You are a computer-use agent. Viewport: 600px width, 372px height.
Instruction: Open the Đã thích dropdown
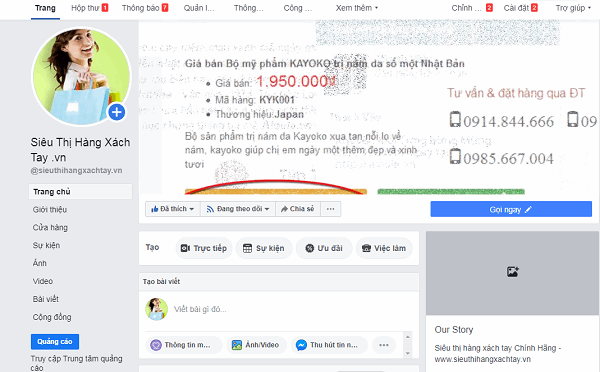173,209
